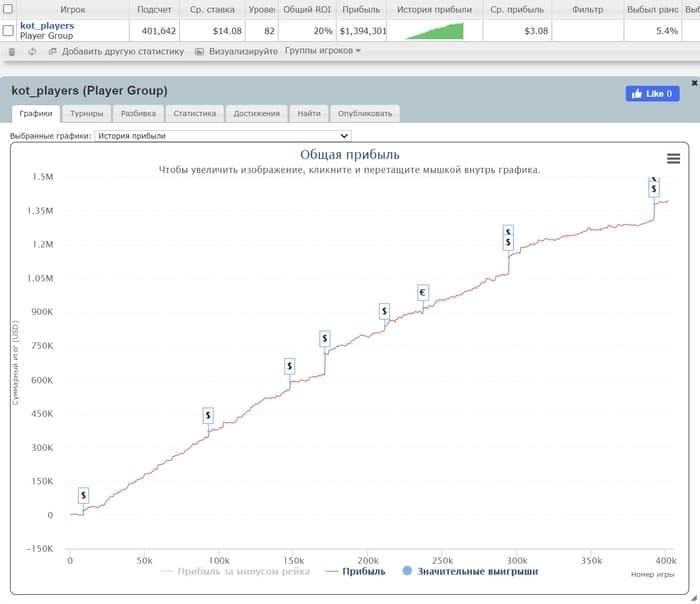Tick the checkbox for kot_players row
The image size is (700, 604).
click(x=8, y=30)
